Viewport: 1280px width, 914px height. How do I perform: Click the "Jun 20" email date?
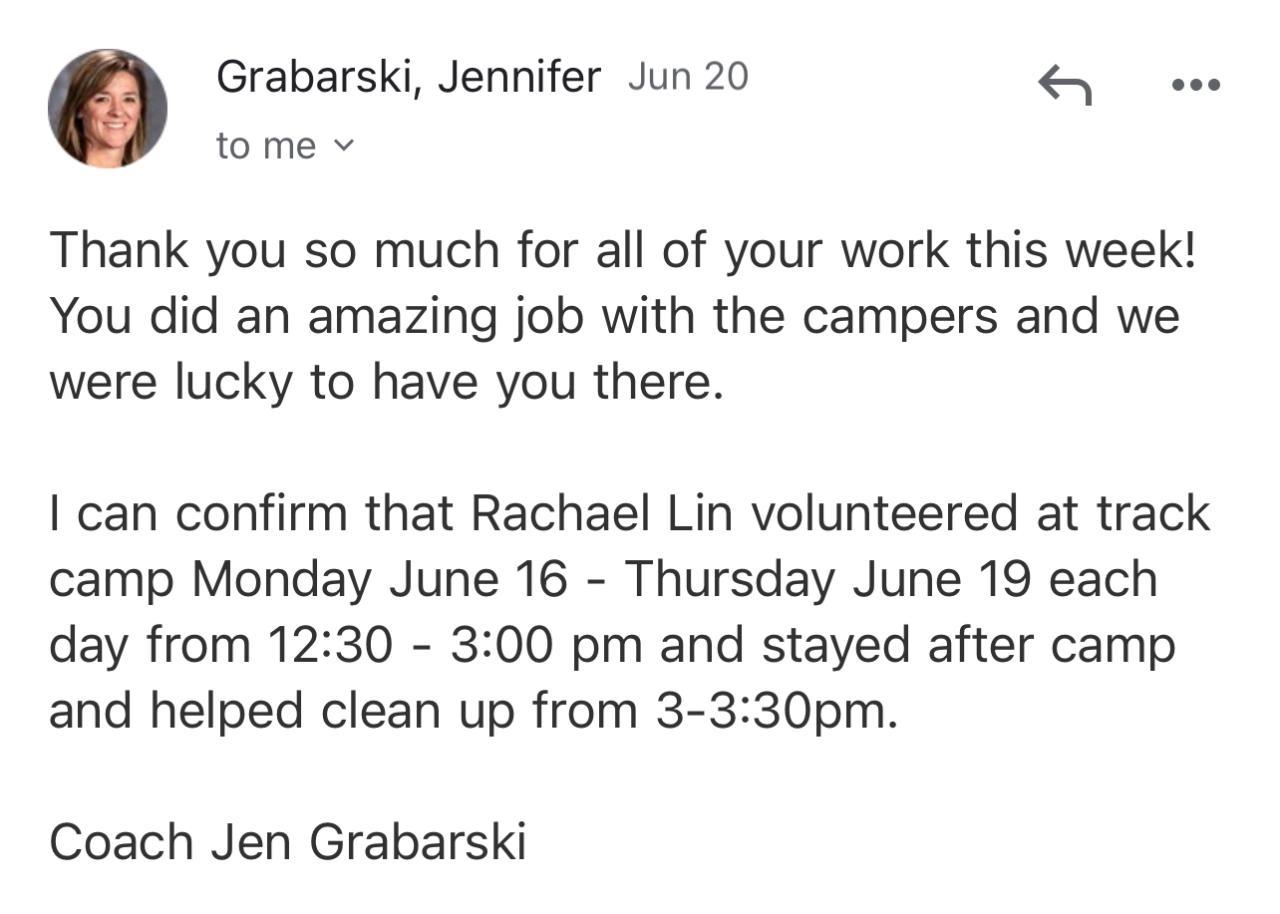(x=688, y=77)
